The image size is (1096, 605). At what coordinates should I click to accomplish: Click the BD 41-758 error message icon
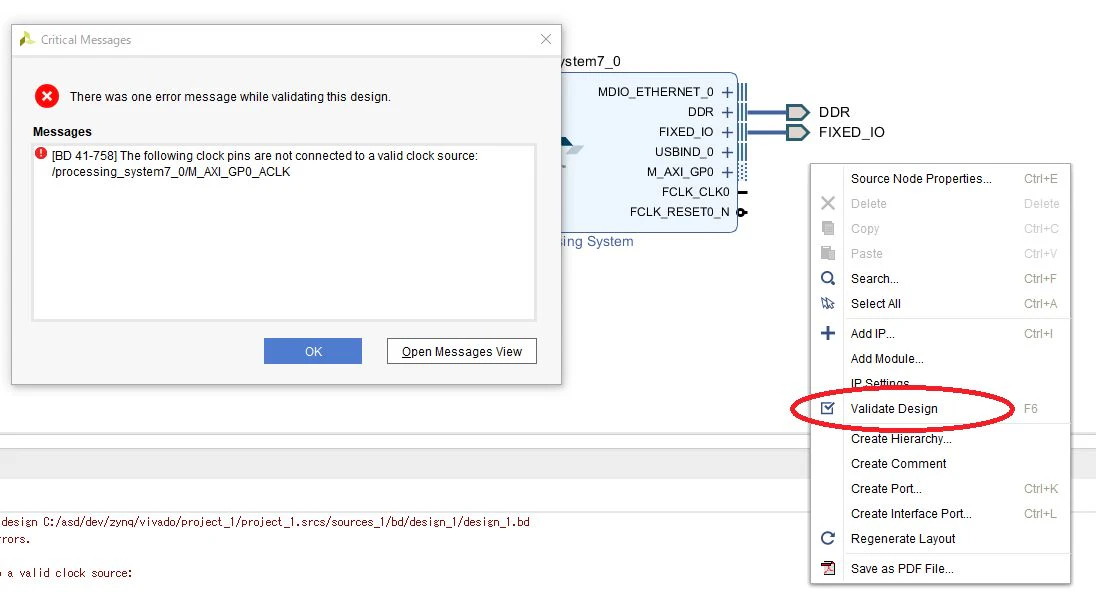click(x=41, y=154)
